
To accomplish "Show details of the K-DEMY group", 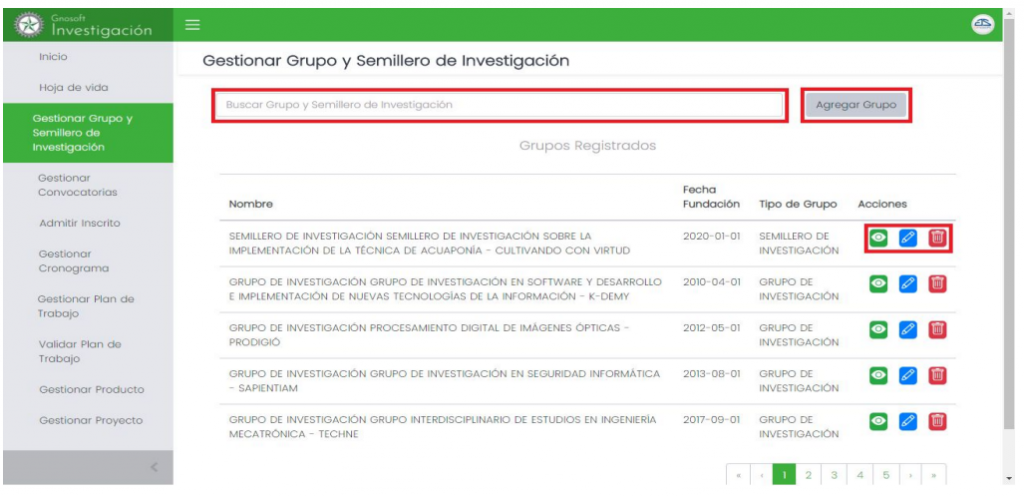I will [879, 283].
